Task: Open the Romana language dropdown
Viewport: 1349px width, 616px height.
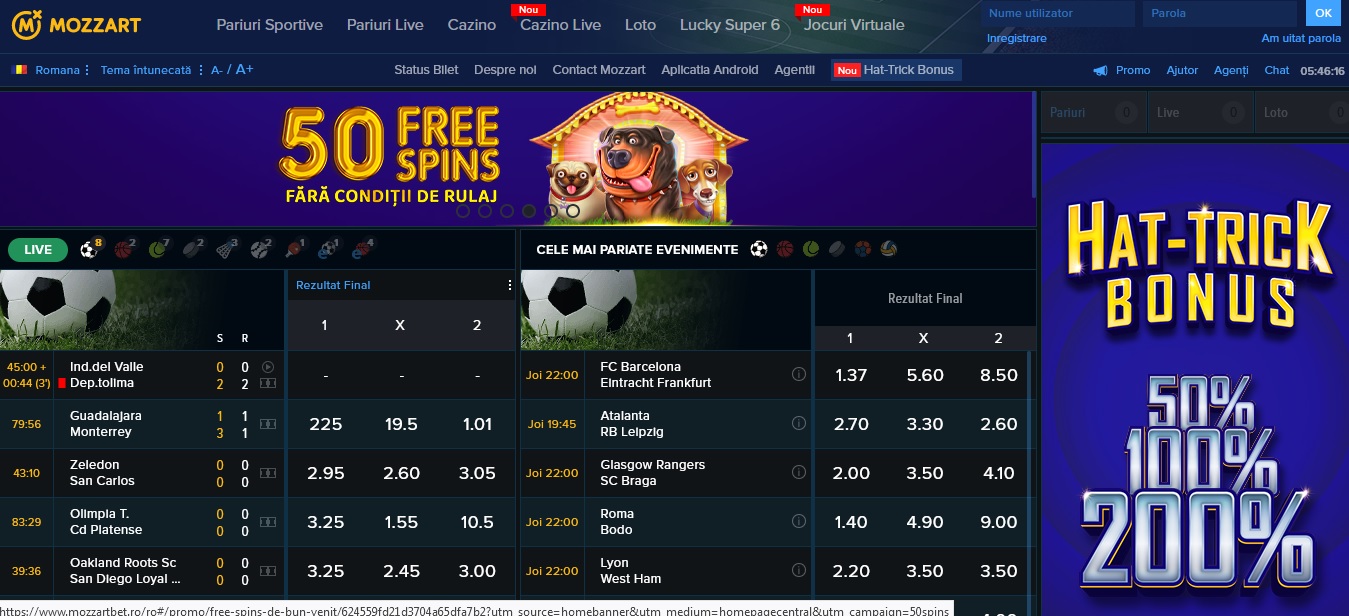Action: click(x=51, y=70)
